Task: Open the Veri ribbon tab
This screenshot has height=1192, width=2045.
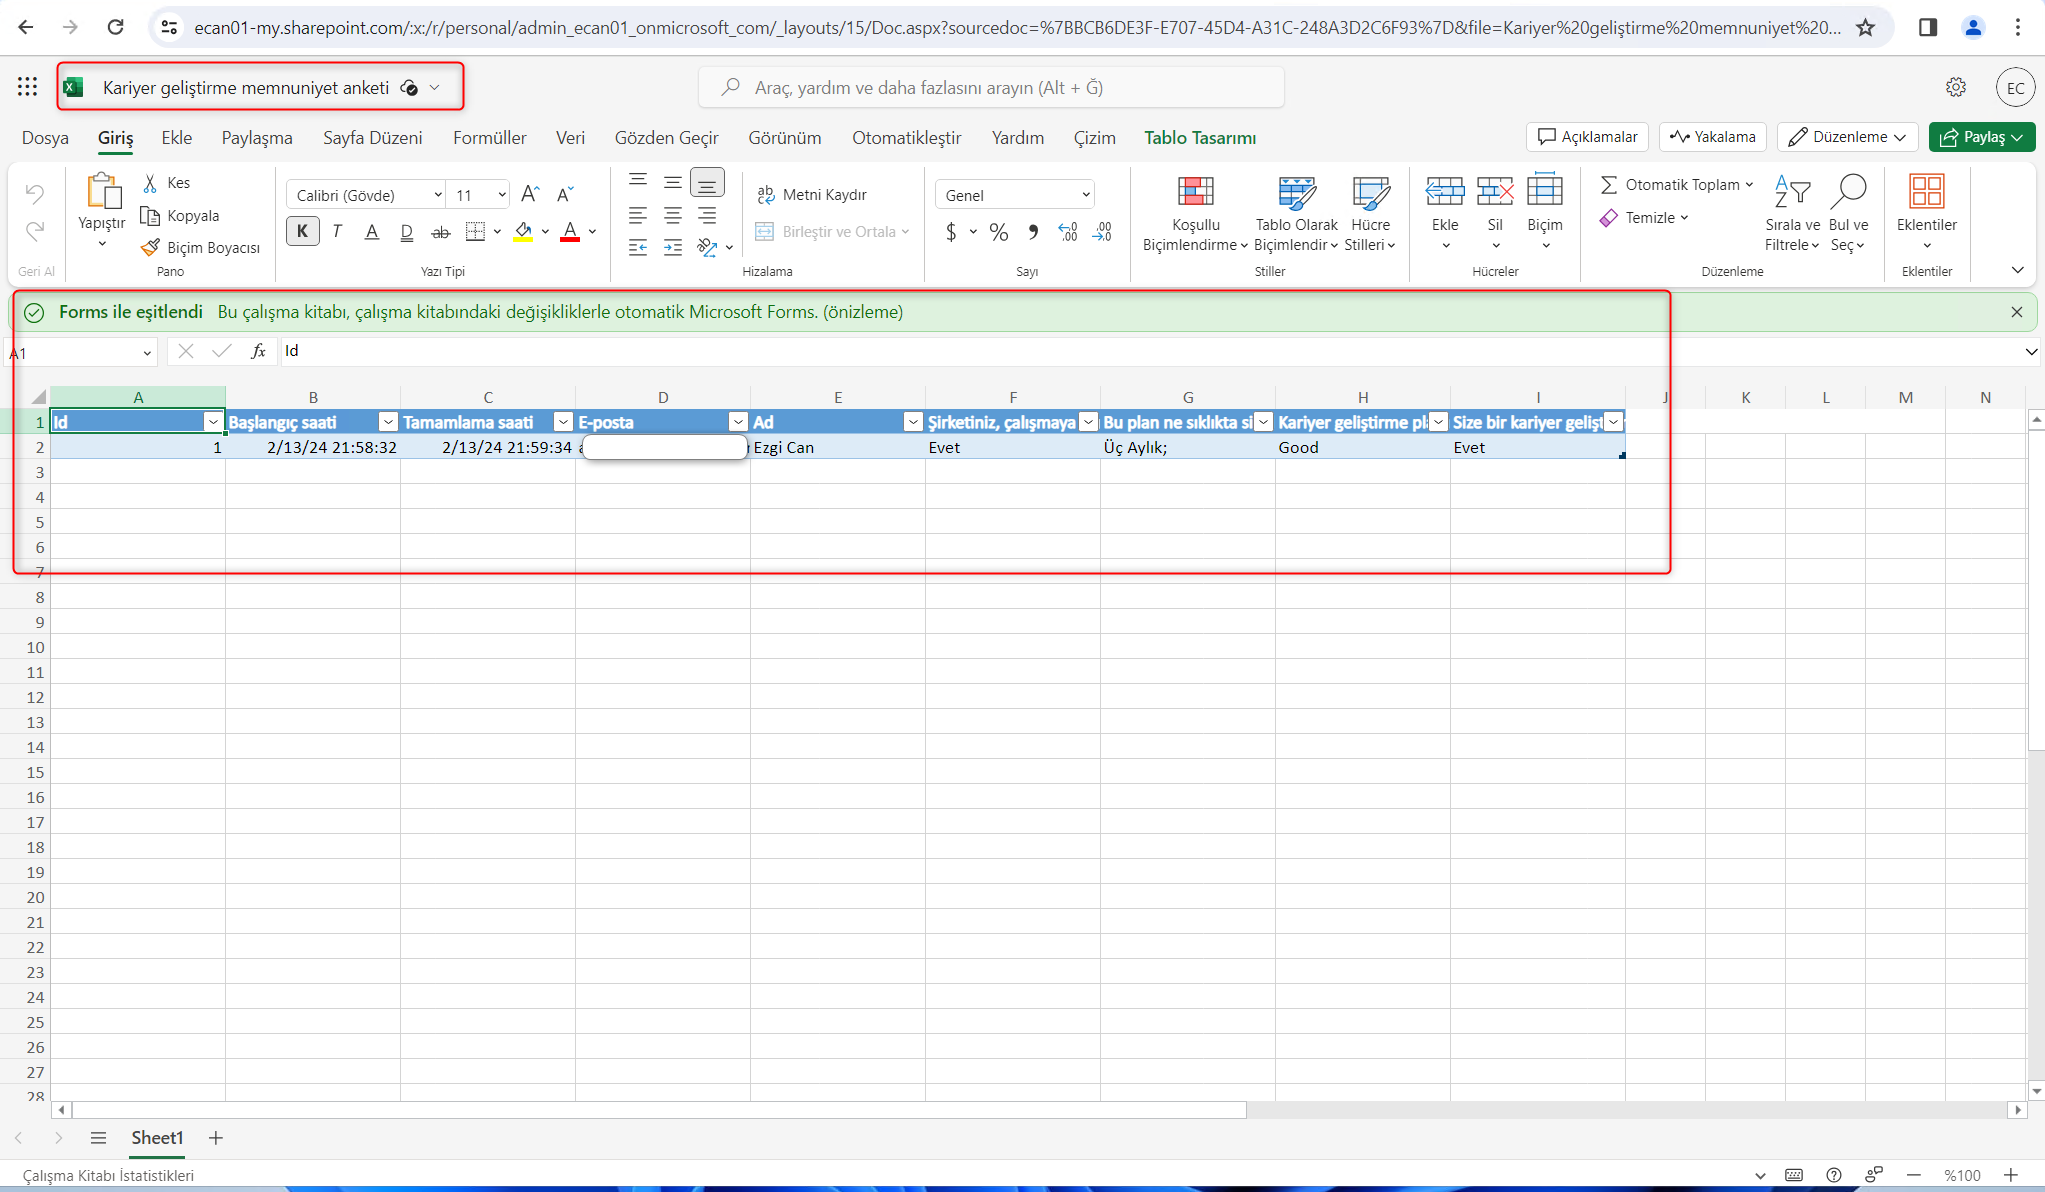Action: point(570,138)
